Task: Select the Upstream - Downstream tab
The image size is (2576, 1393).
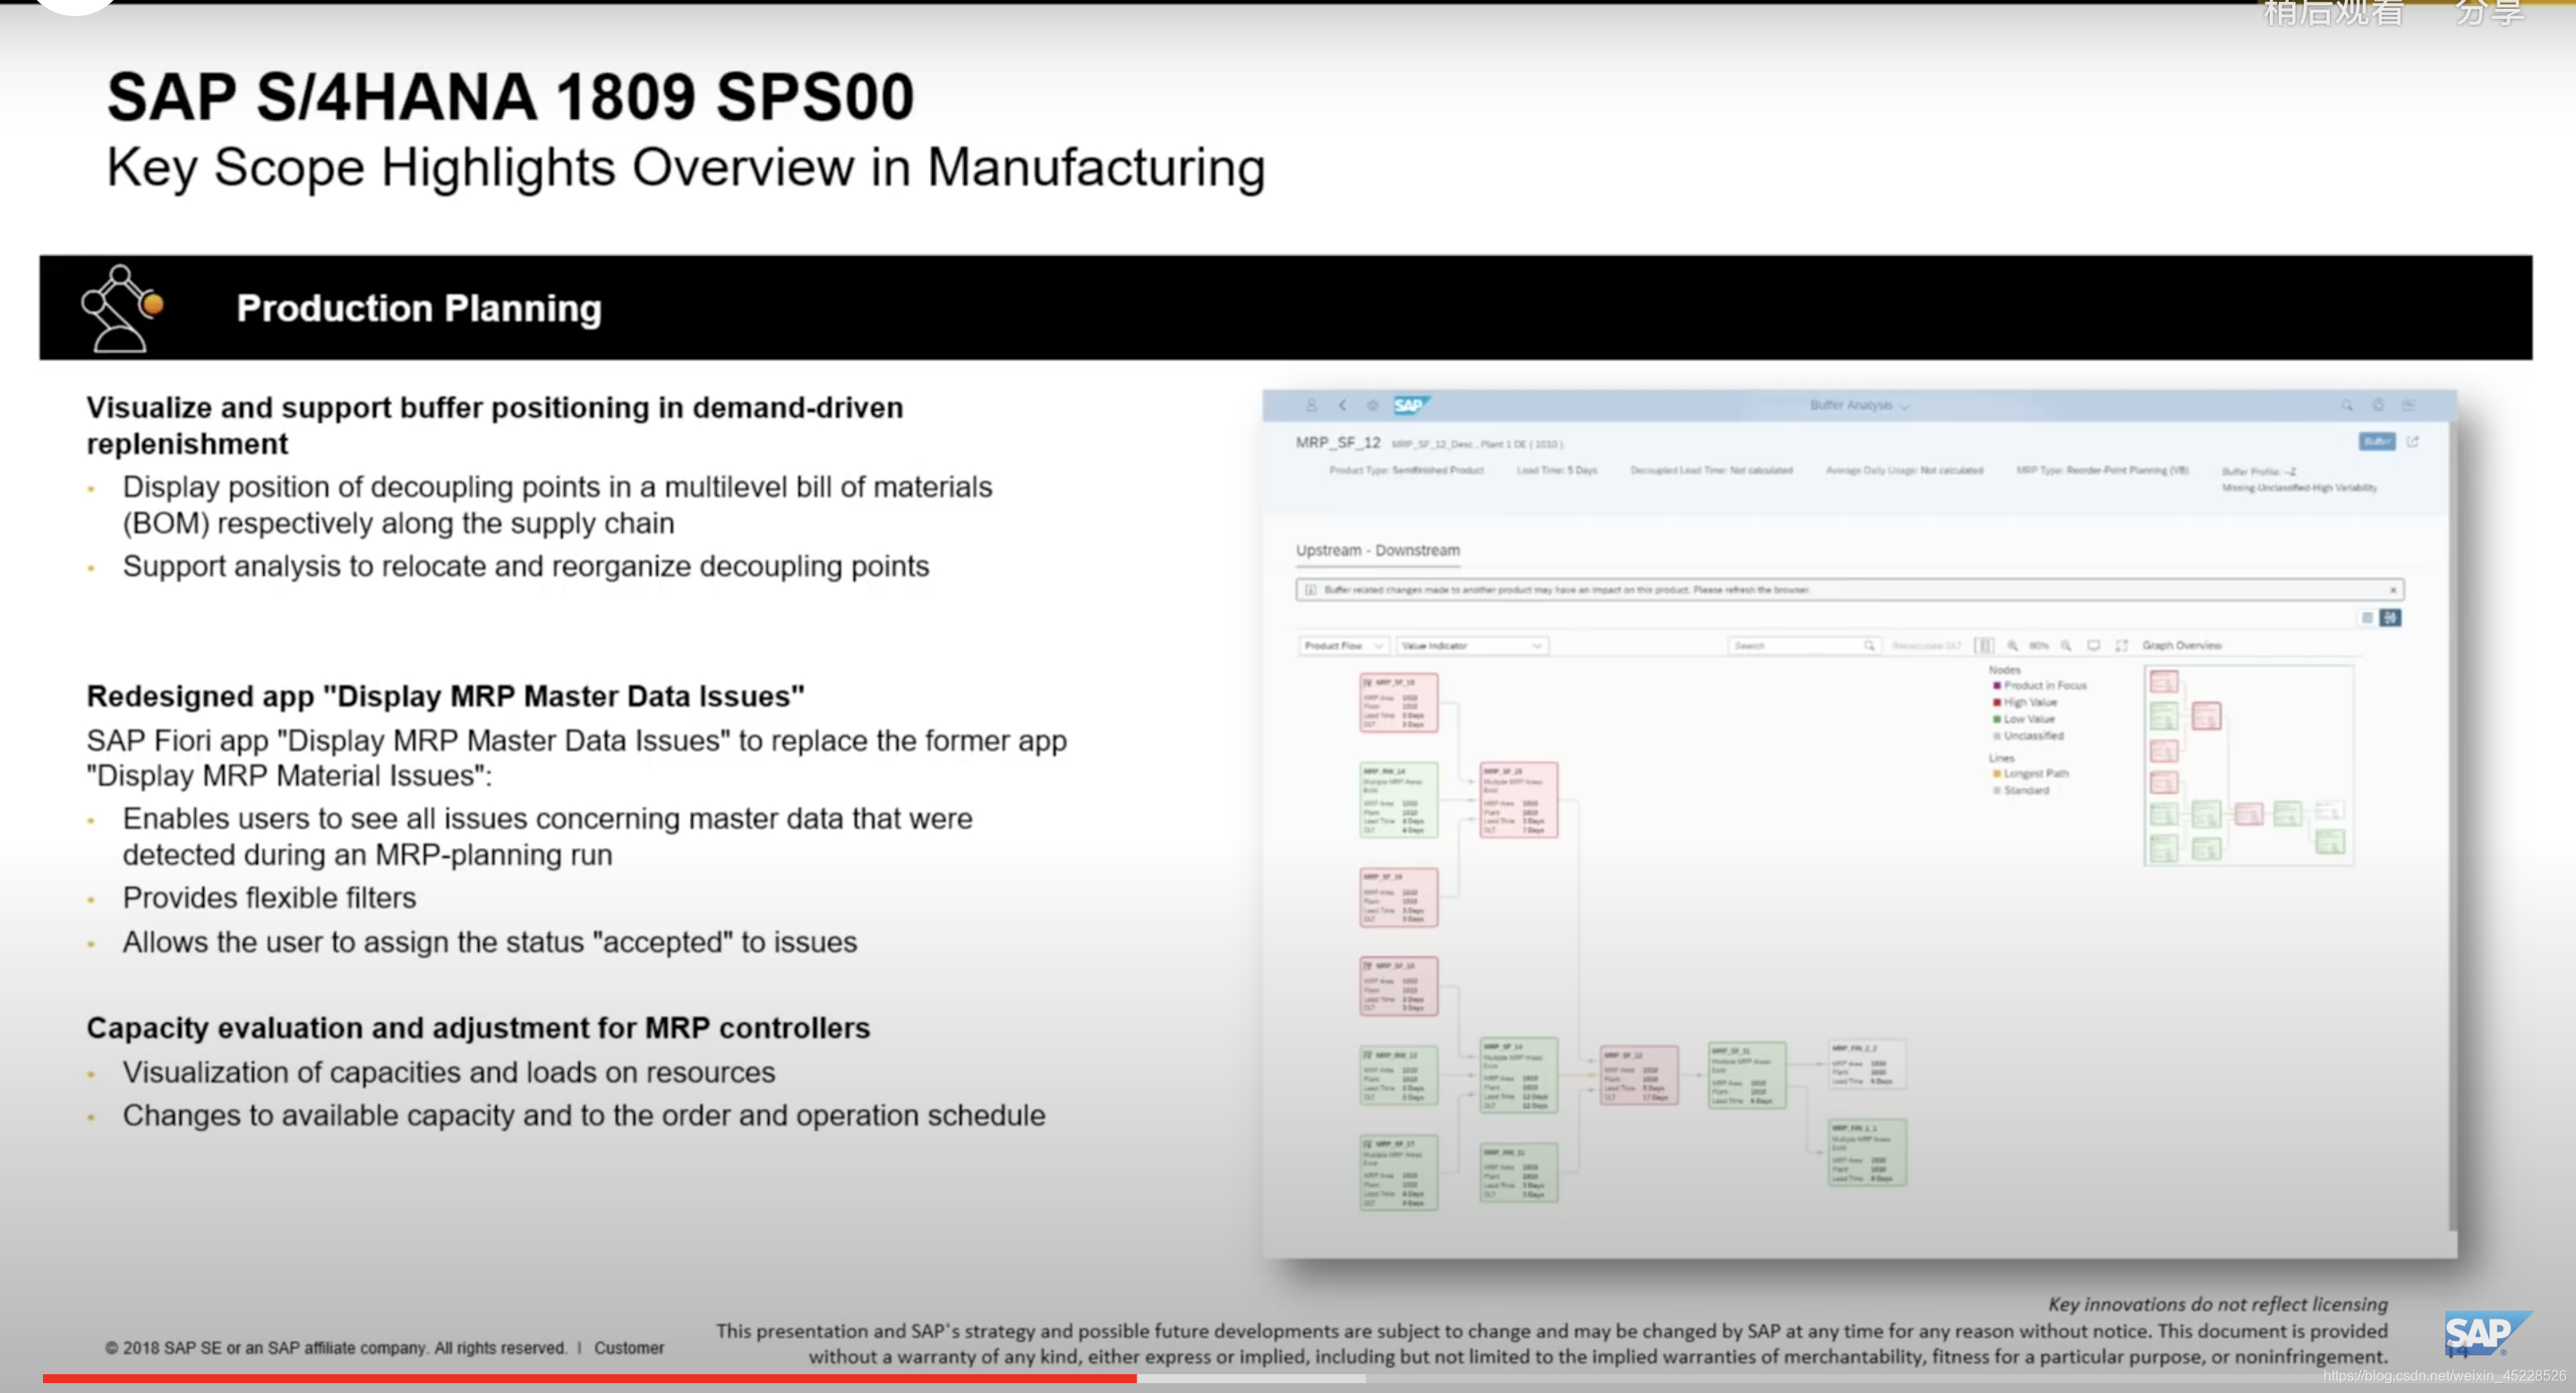Action: [x=1377, y=550]
